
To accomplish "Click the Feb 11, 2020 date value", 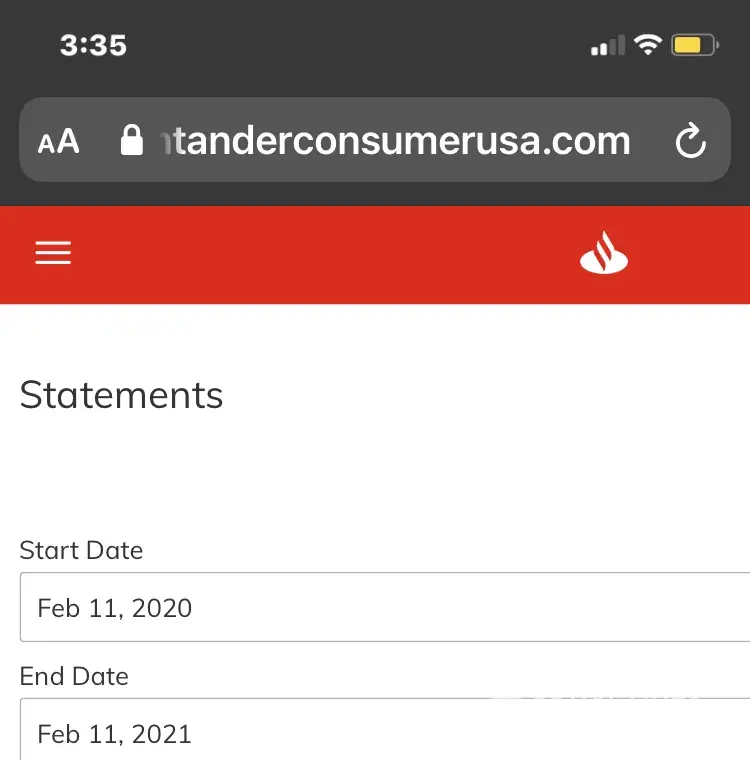I will (115, 608).
